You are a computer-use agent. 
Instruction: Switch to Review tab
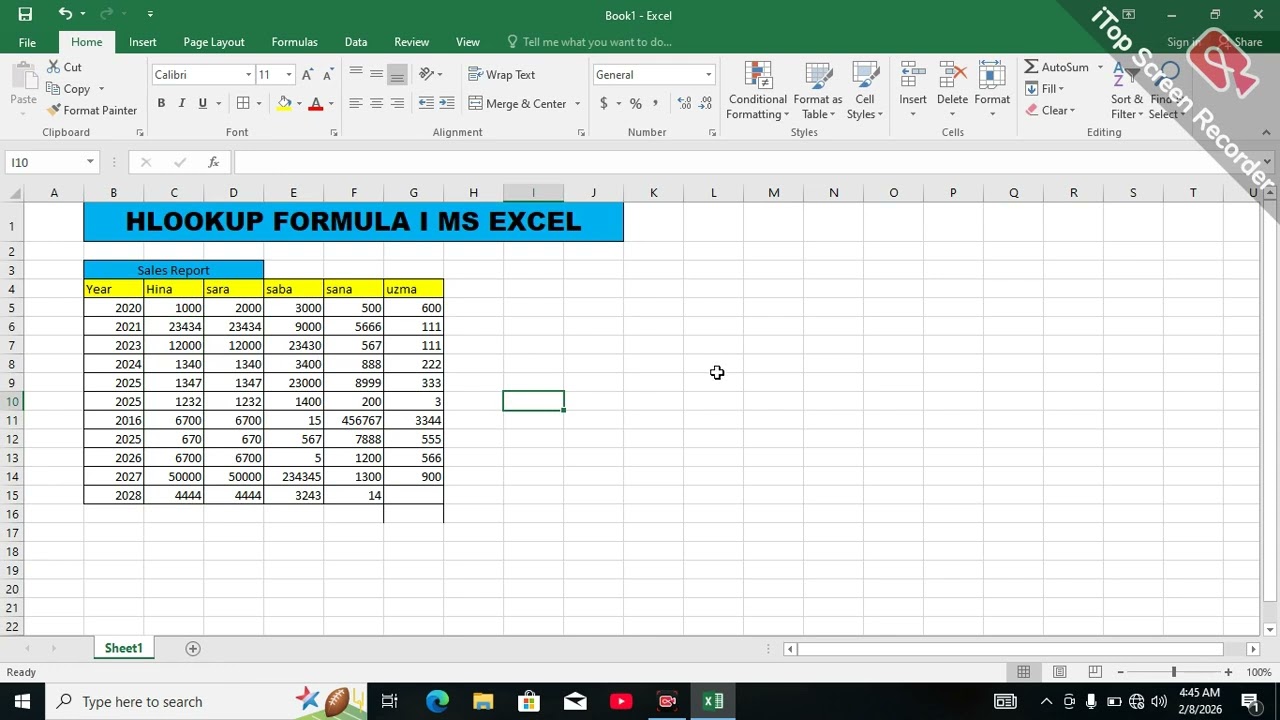[411, 42]
